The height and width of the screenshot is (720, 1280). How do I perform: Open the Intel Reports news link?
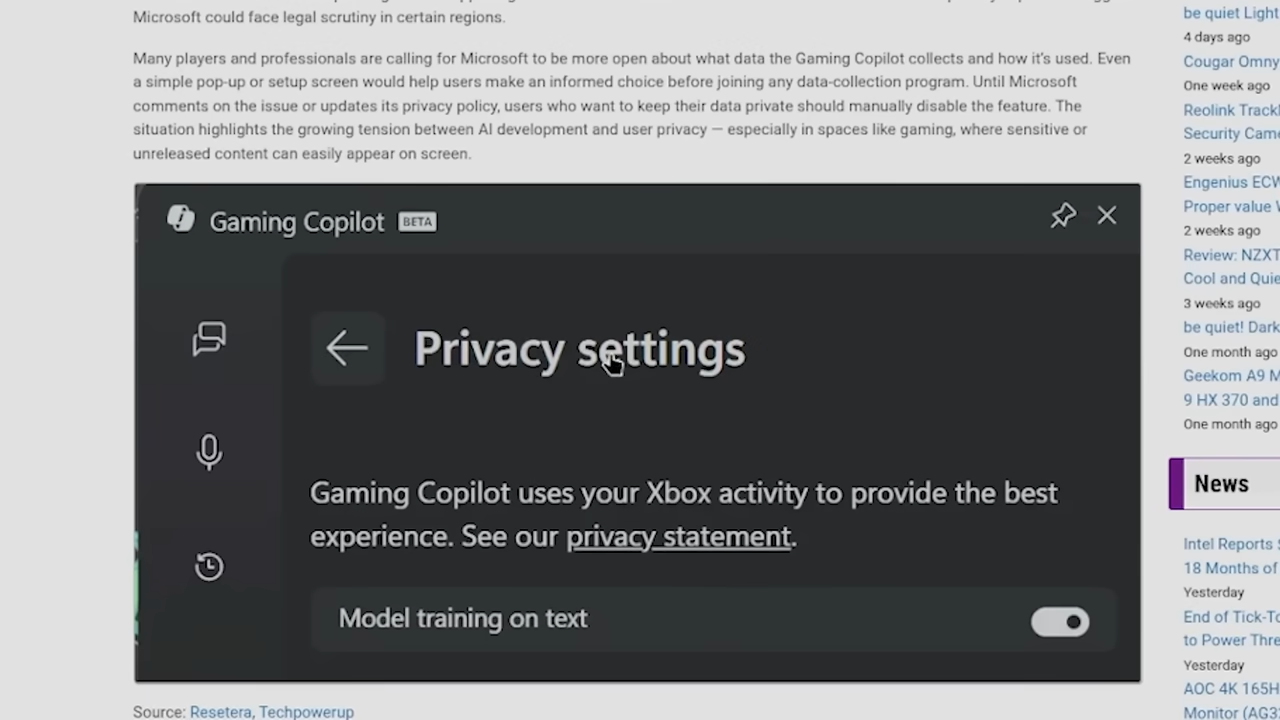[1231, 556]
